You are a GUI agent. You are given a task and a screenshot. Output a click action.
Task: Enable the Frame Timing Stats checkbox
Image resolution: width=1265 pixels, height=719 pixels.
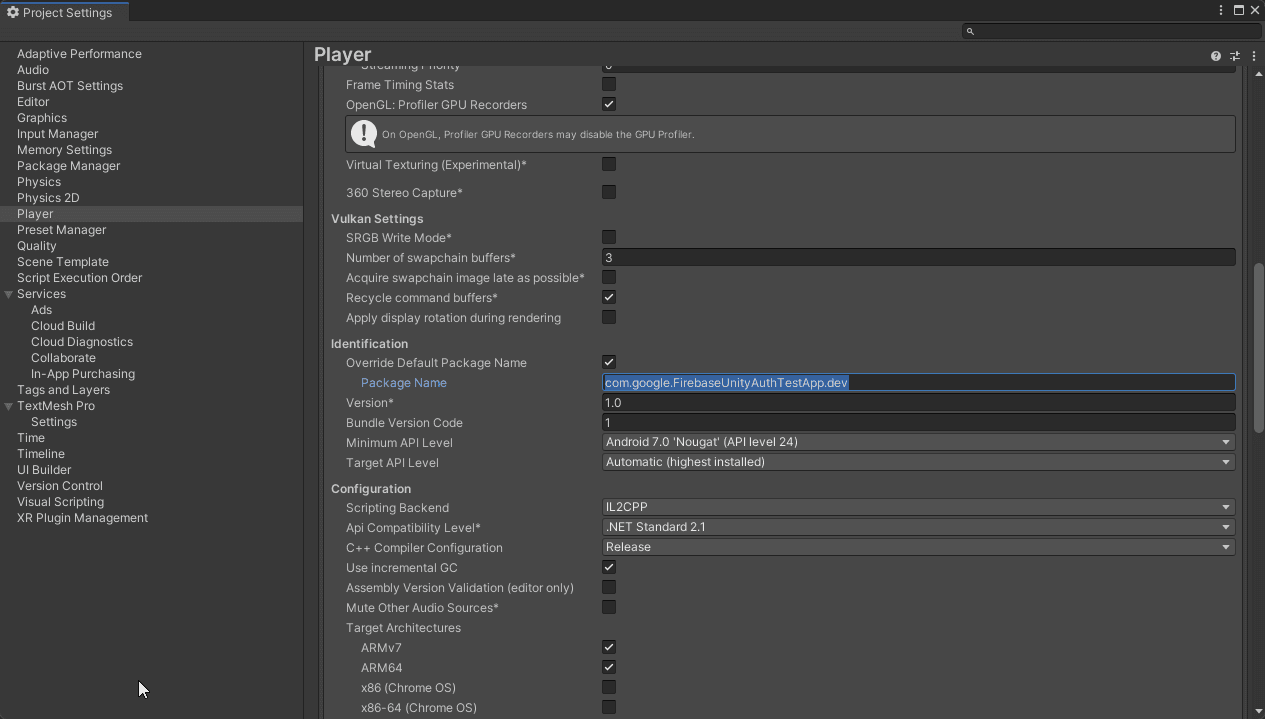608,85
